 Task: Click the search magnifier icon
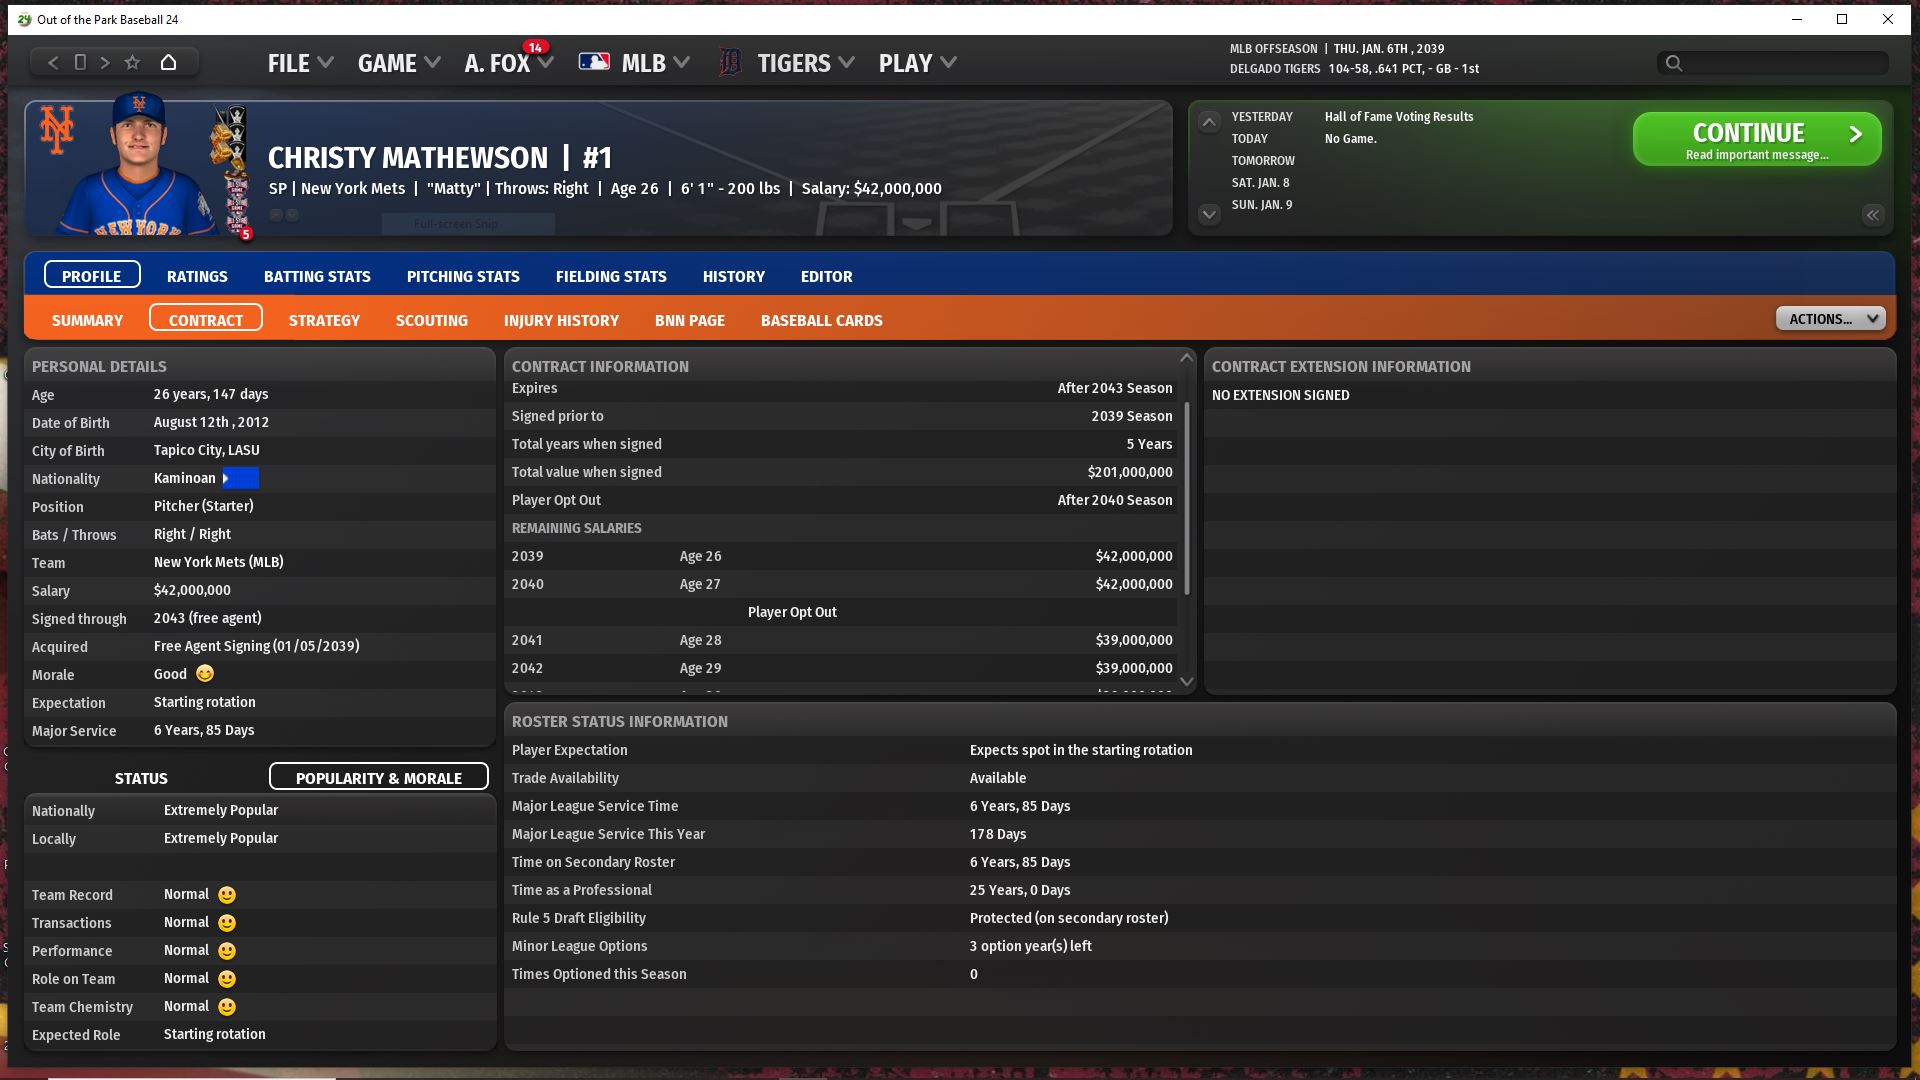tap(1673, 63)
